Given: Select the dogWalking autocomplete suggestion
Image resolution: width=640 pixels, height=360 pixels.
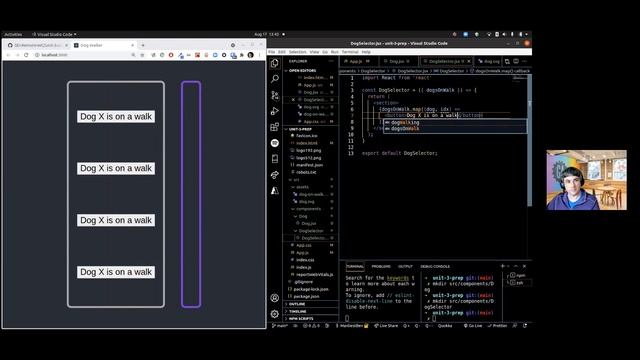Looking at the screenshot, I should tap(455, 122).
